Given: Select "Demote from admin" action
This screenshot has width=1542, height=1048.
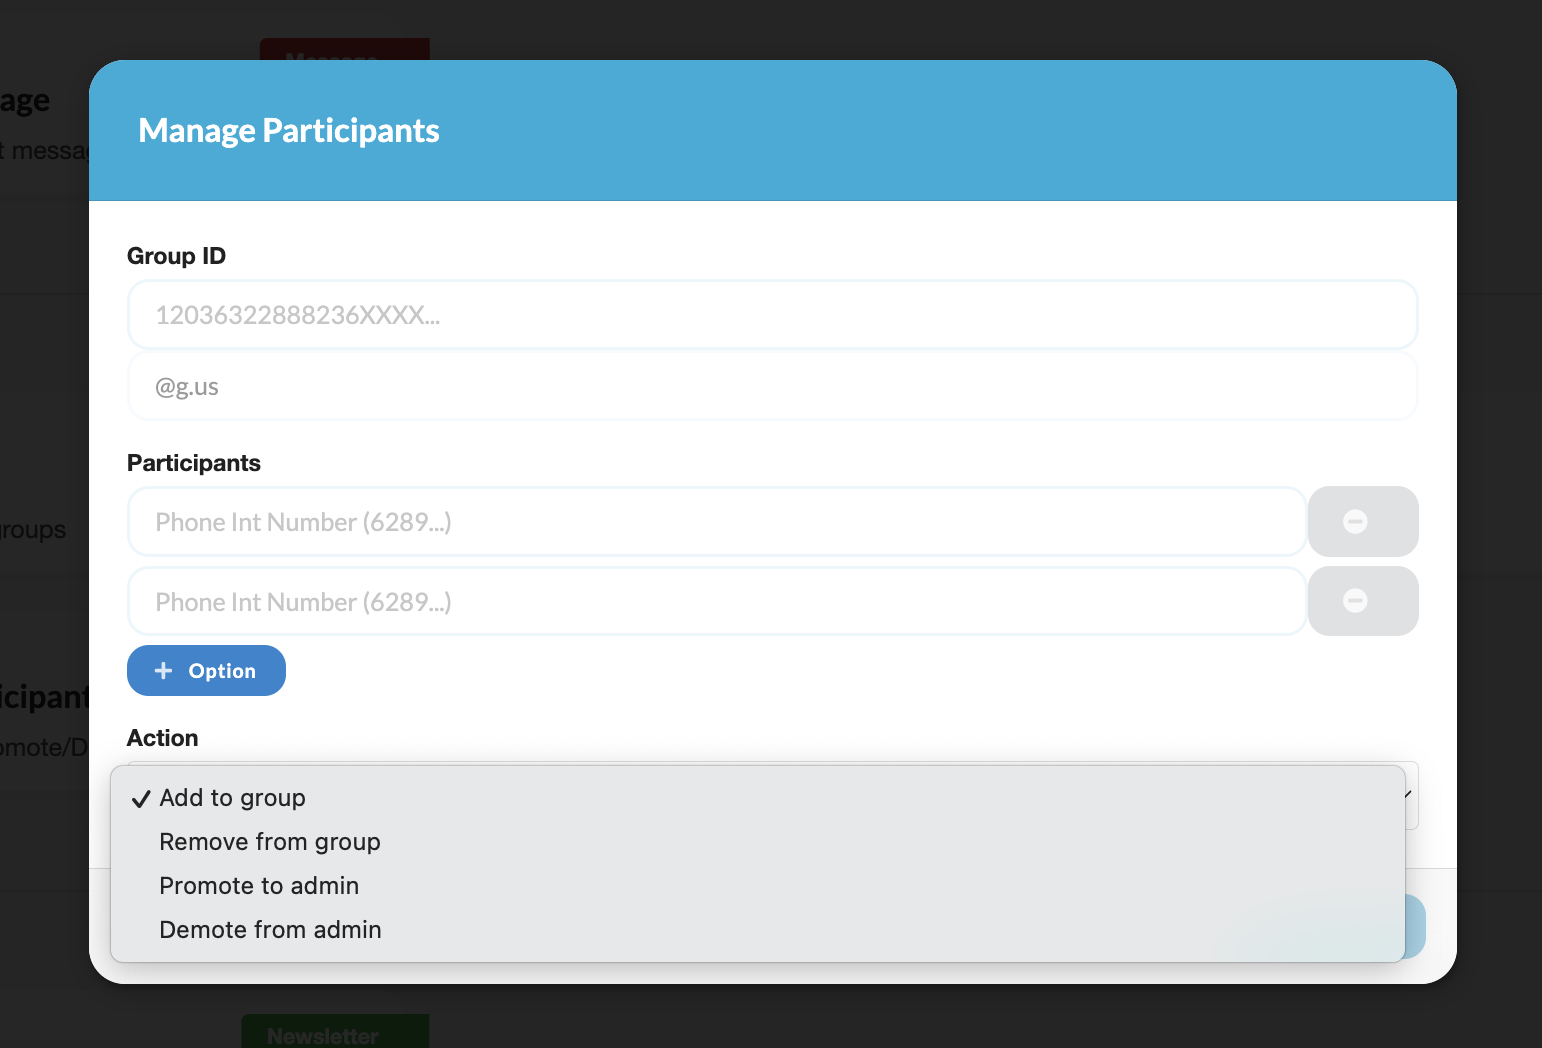Looking at the screenshot, I should [270, 930].
